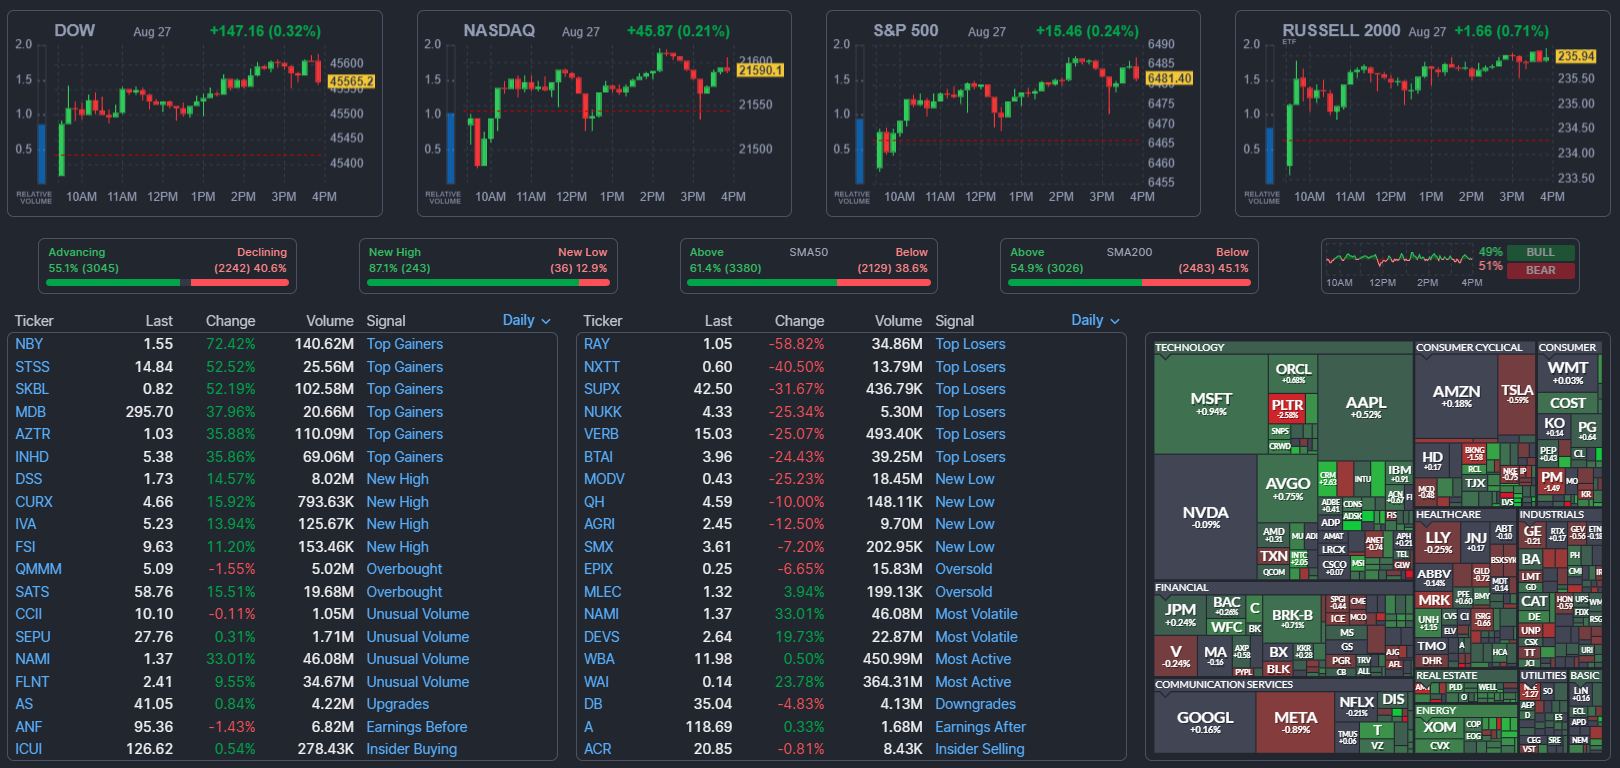Open the NBY ticker link
This screenshot has height=768, width=1620.
29,344
